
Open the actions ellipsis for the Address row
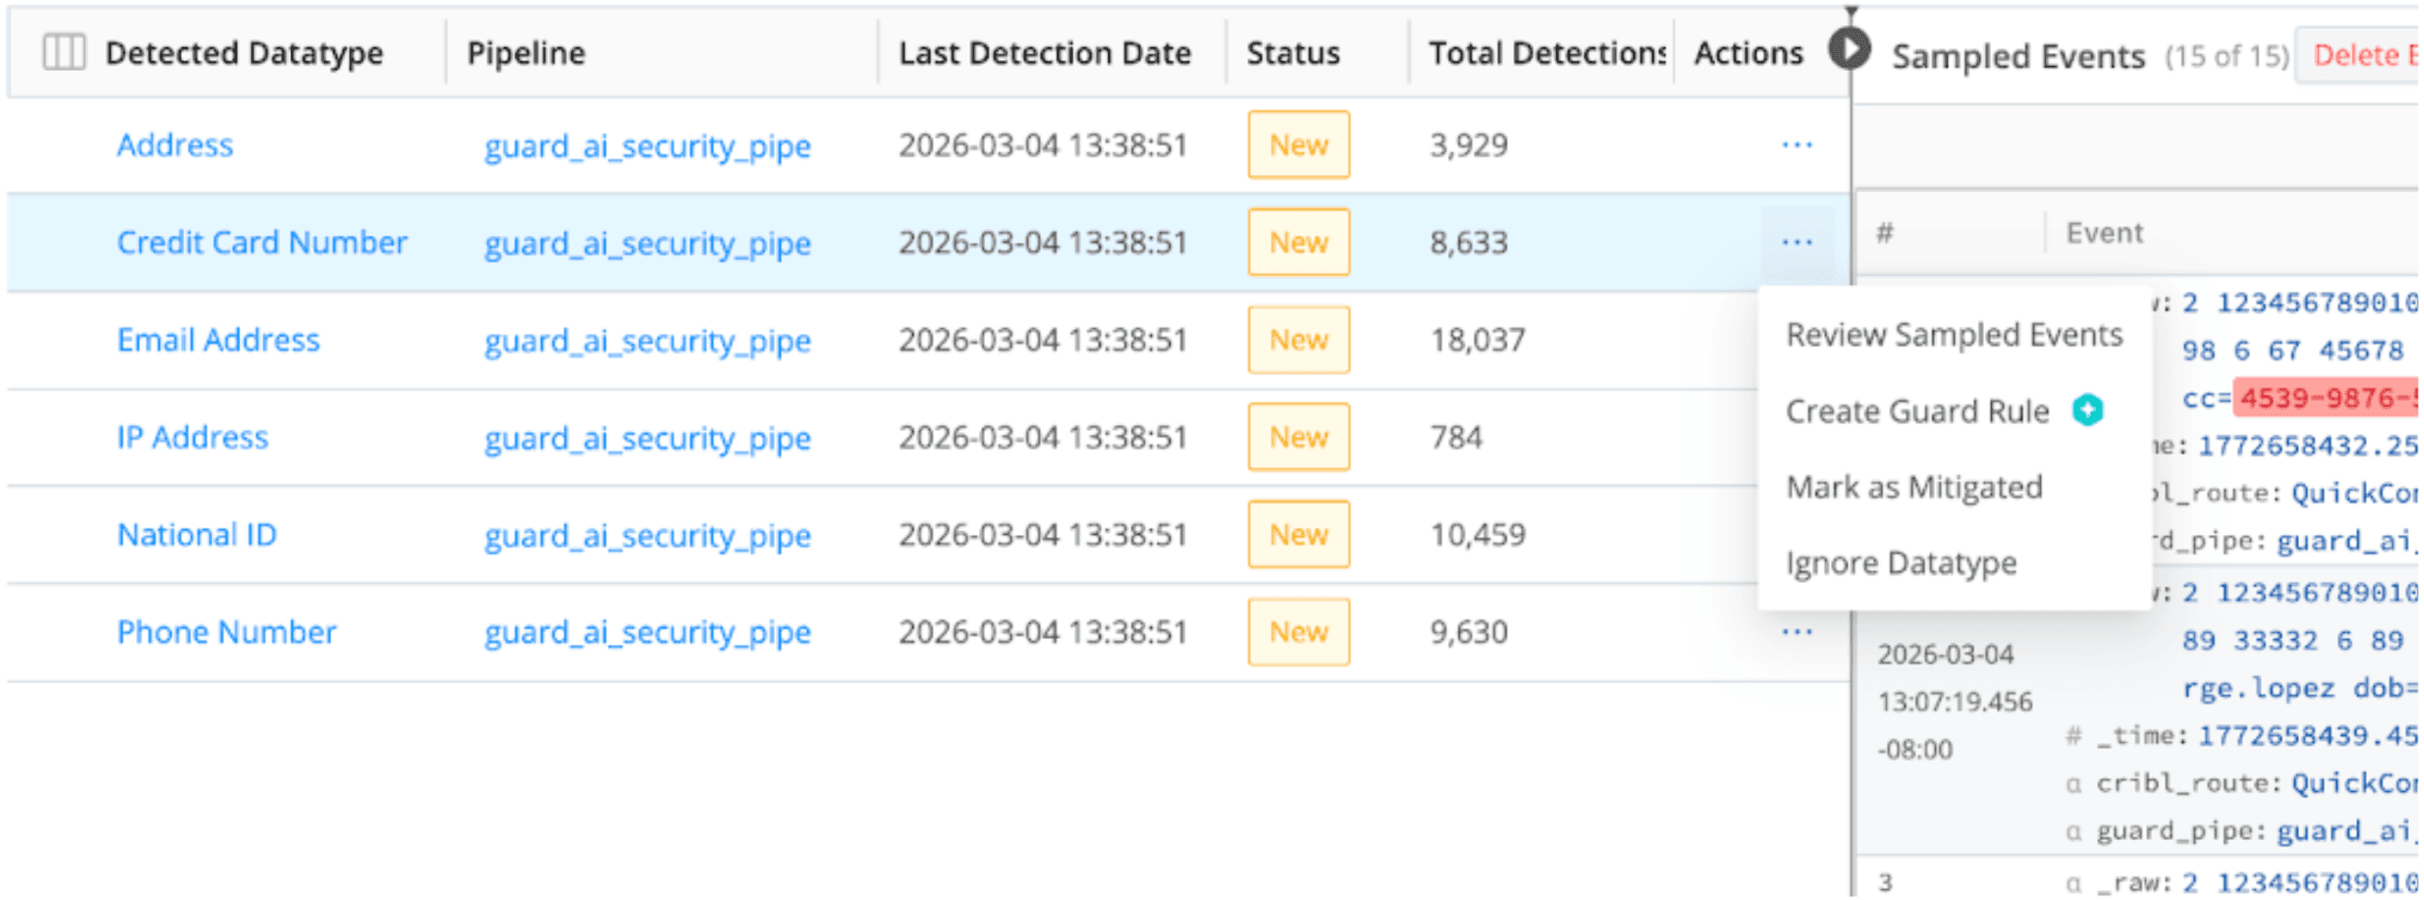(x=1797, y=145)
